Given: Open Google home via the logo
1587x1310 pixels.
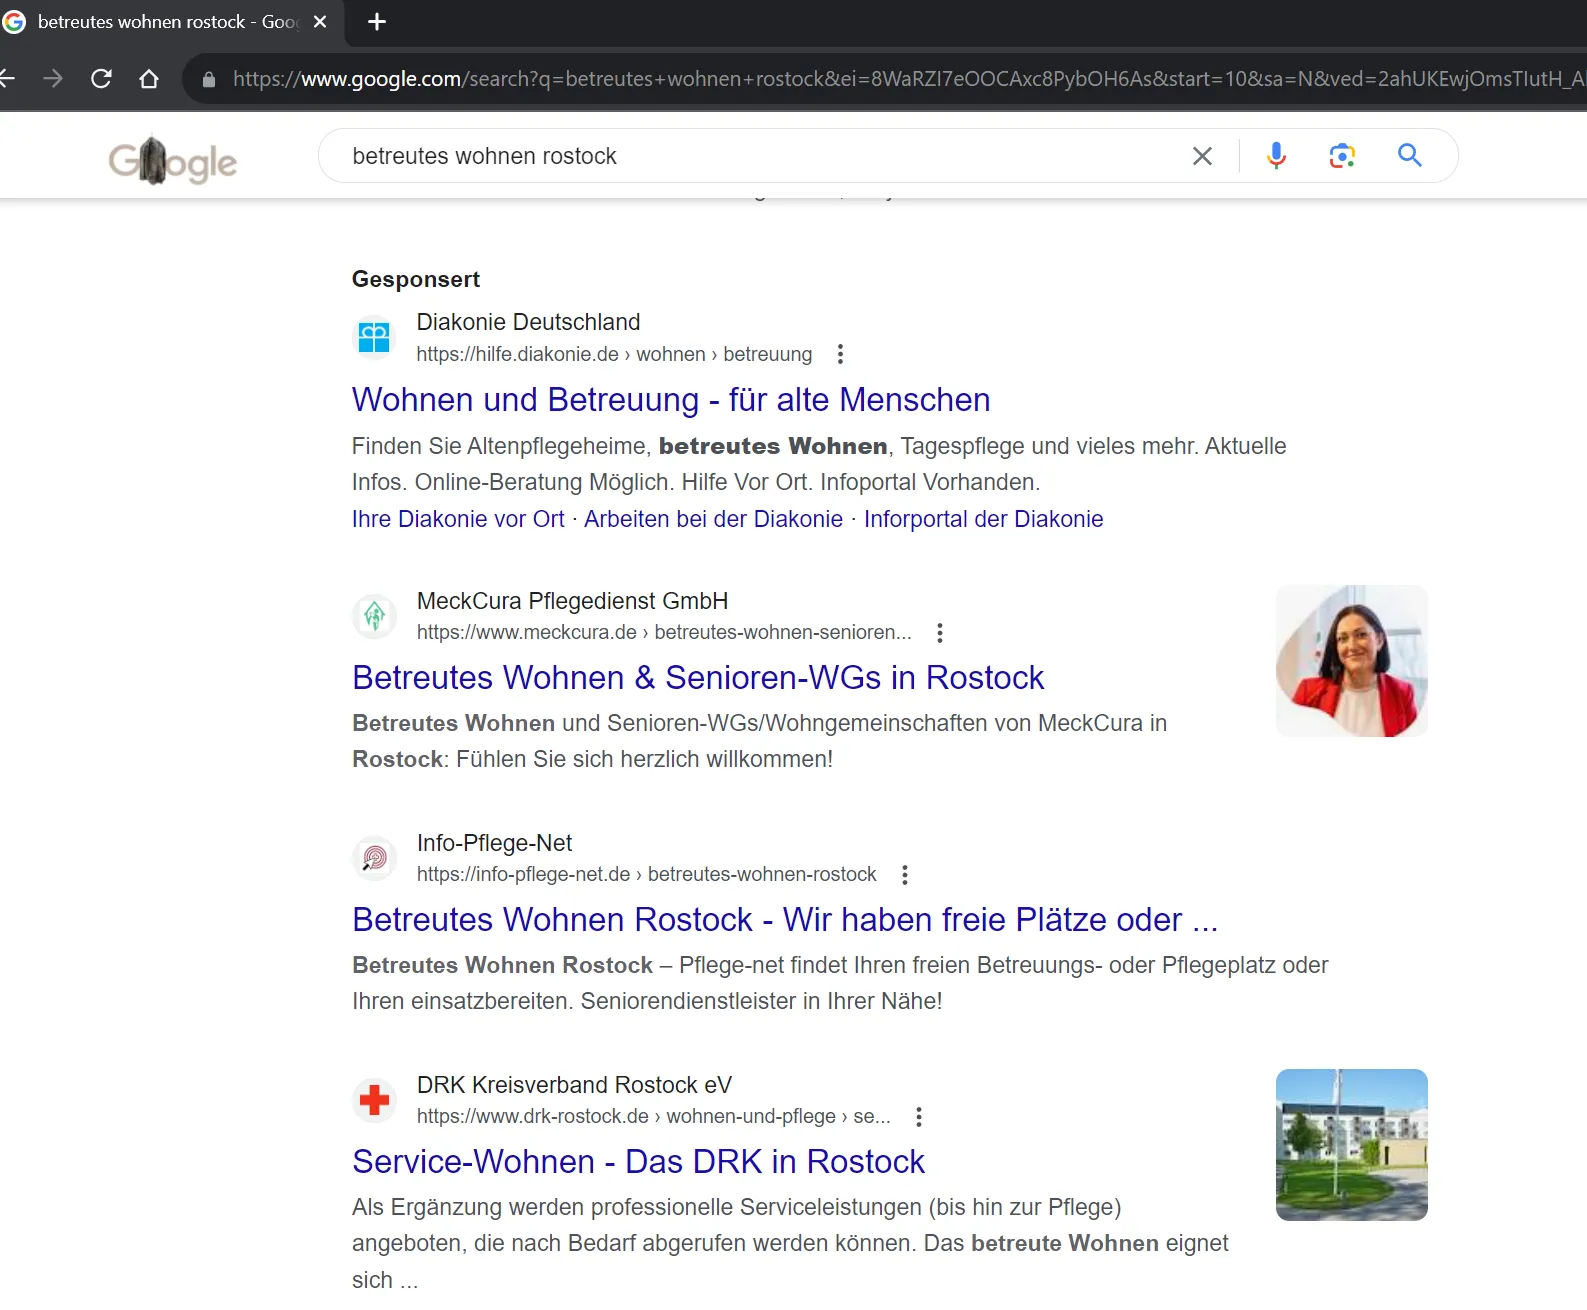Looking at the screenshot, I should coord(173,160).
